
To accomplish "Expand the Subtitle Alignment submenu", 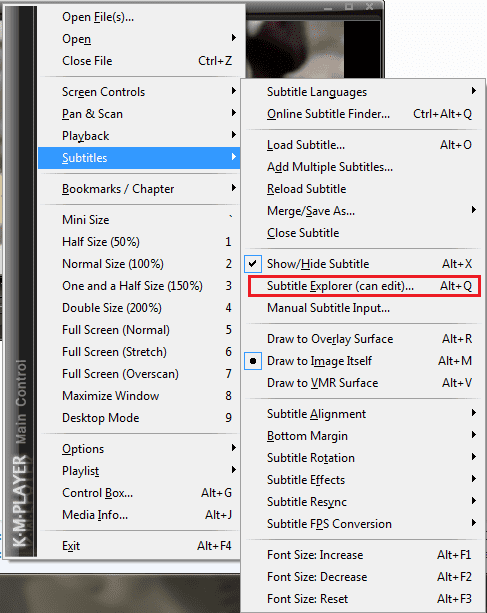I will pos(362,414).
